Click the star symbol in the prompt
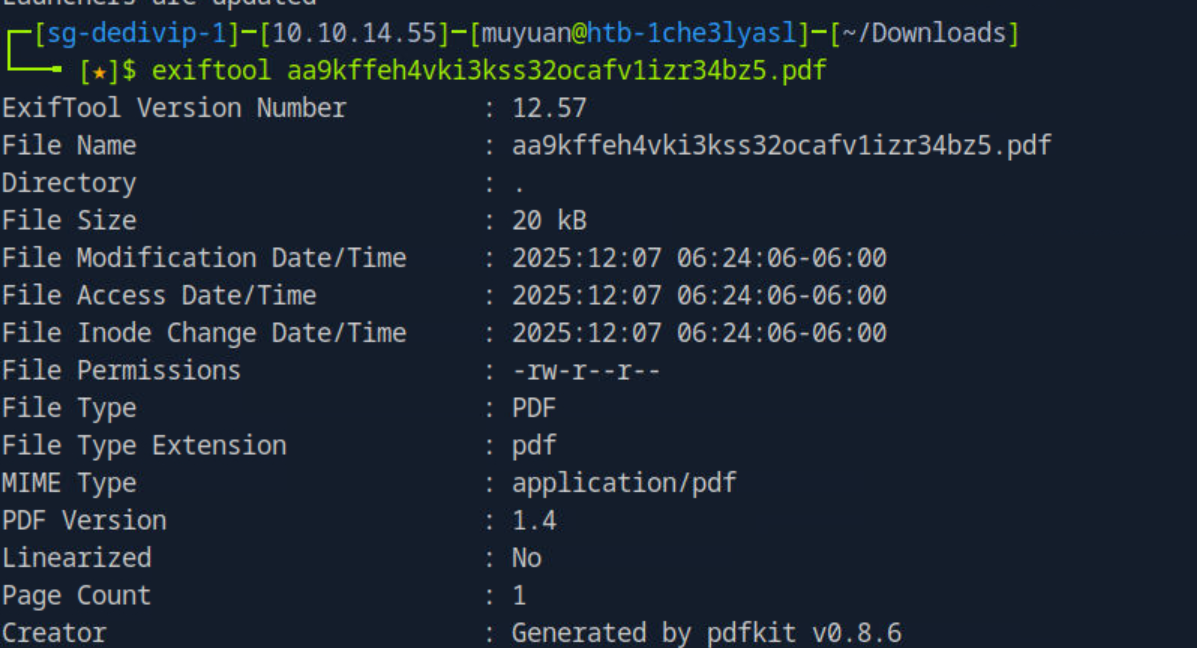 coord(99,72)
